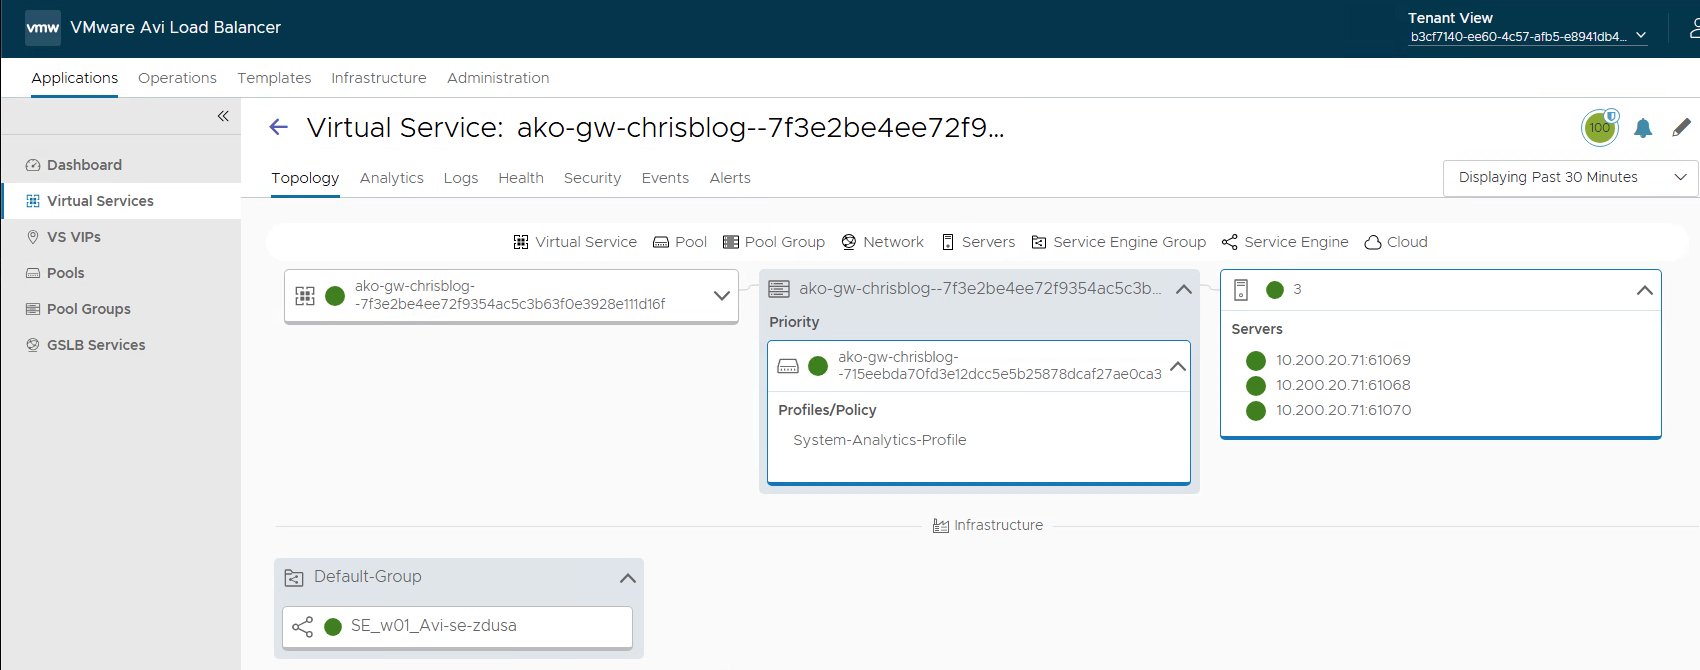This screenshot has width=1700, height=670.
Task: Click the health score 100 badge
Action: (1599, 128)
